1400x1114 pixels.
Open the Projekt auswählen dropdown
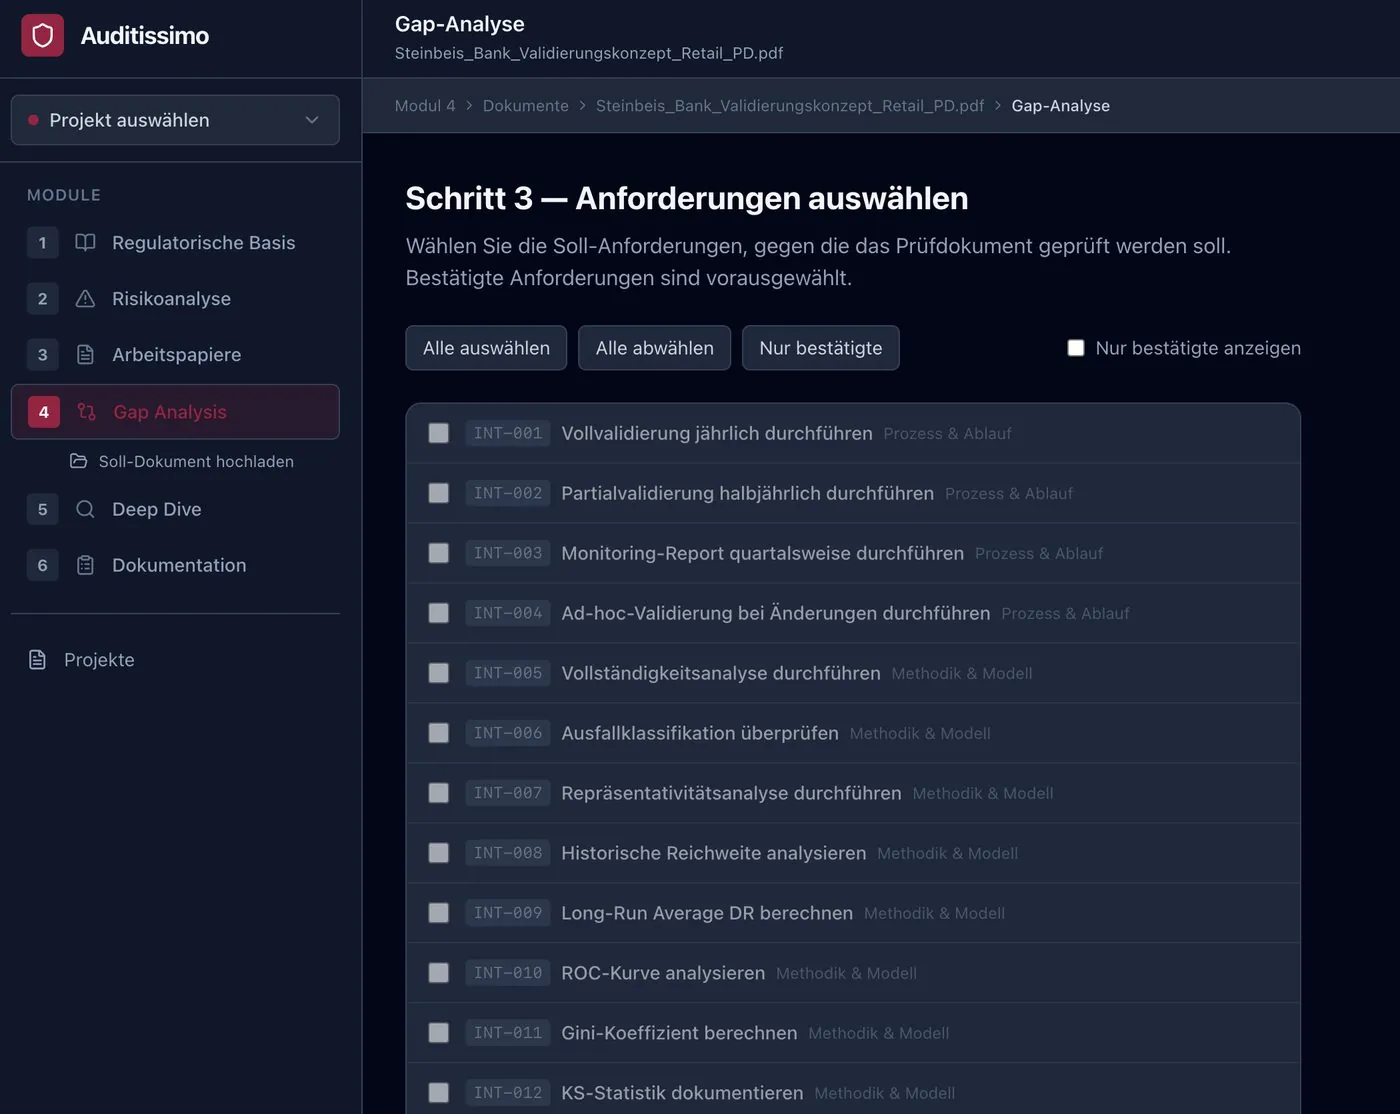[175, 120]
